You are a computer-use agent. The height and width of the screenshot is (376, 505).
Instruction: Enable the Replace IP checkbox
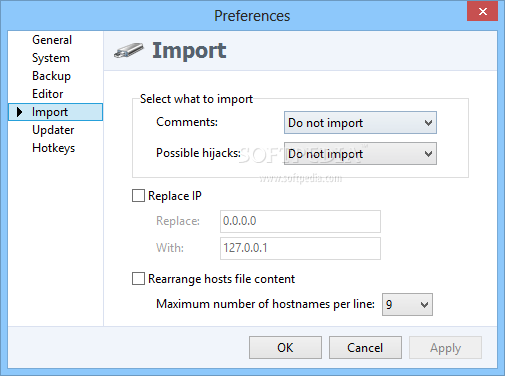point(138,196)
